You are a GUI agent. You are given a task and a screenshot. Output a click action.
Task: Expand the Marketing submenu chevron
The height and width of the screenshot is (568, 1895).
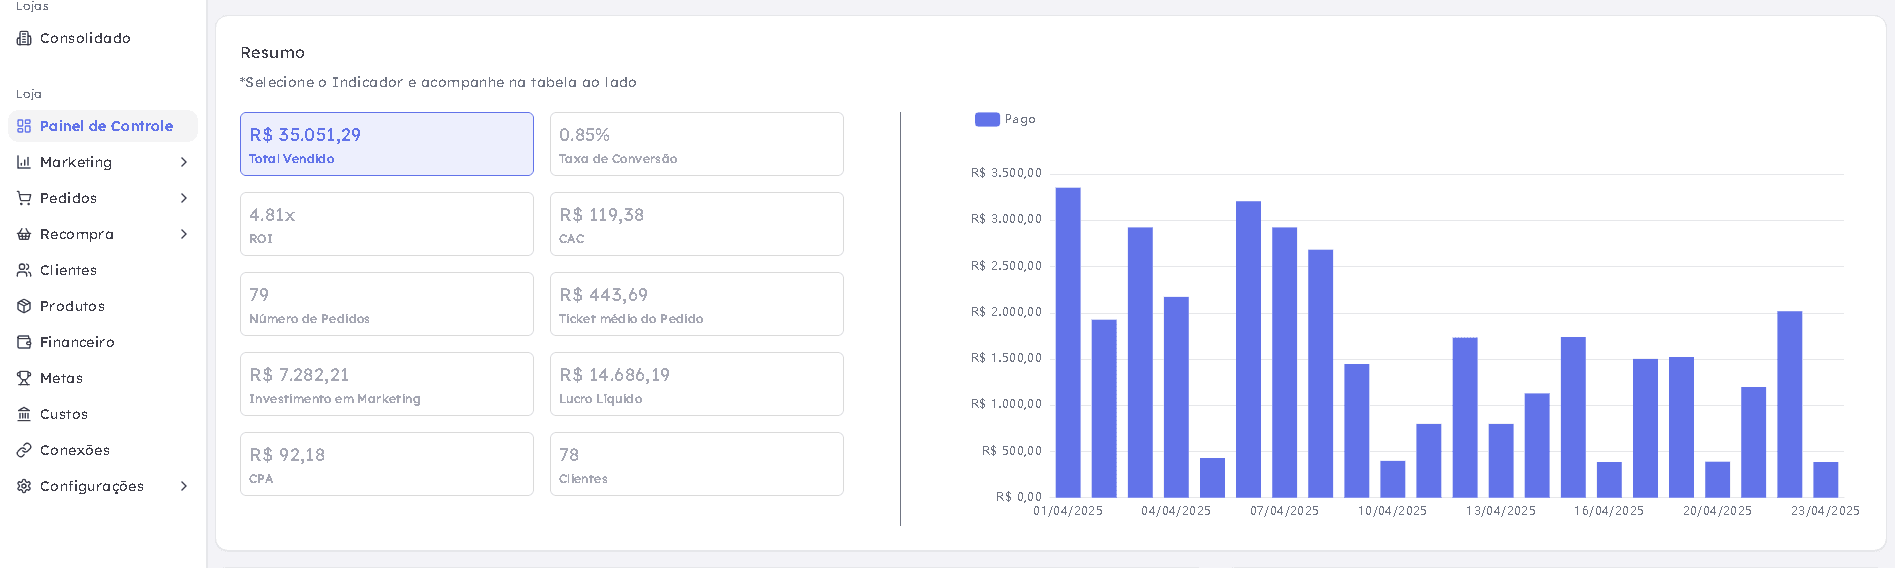184,162
